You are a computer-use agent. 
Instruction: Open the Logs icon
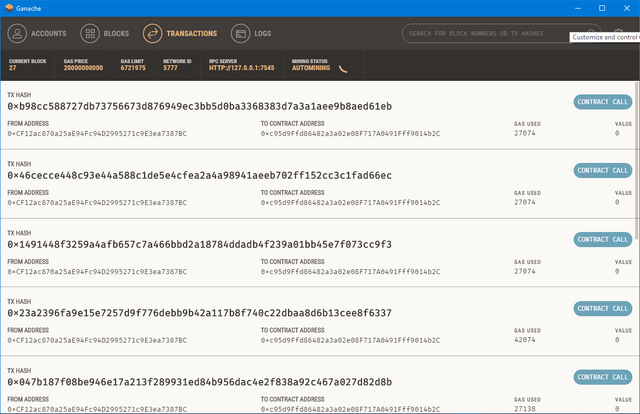240,33
